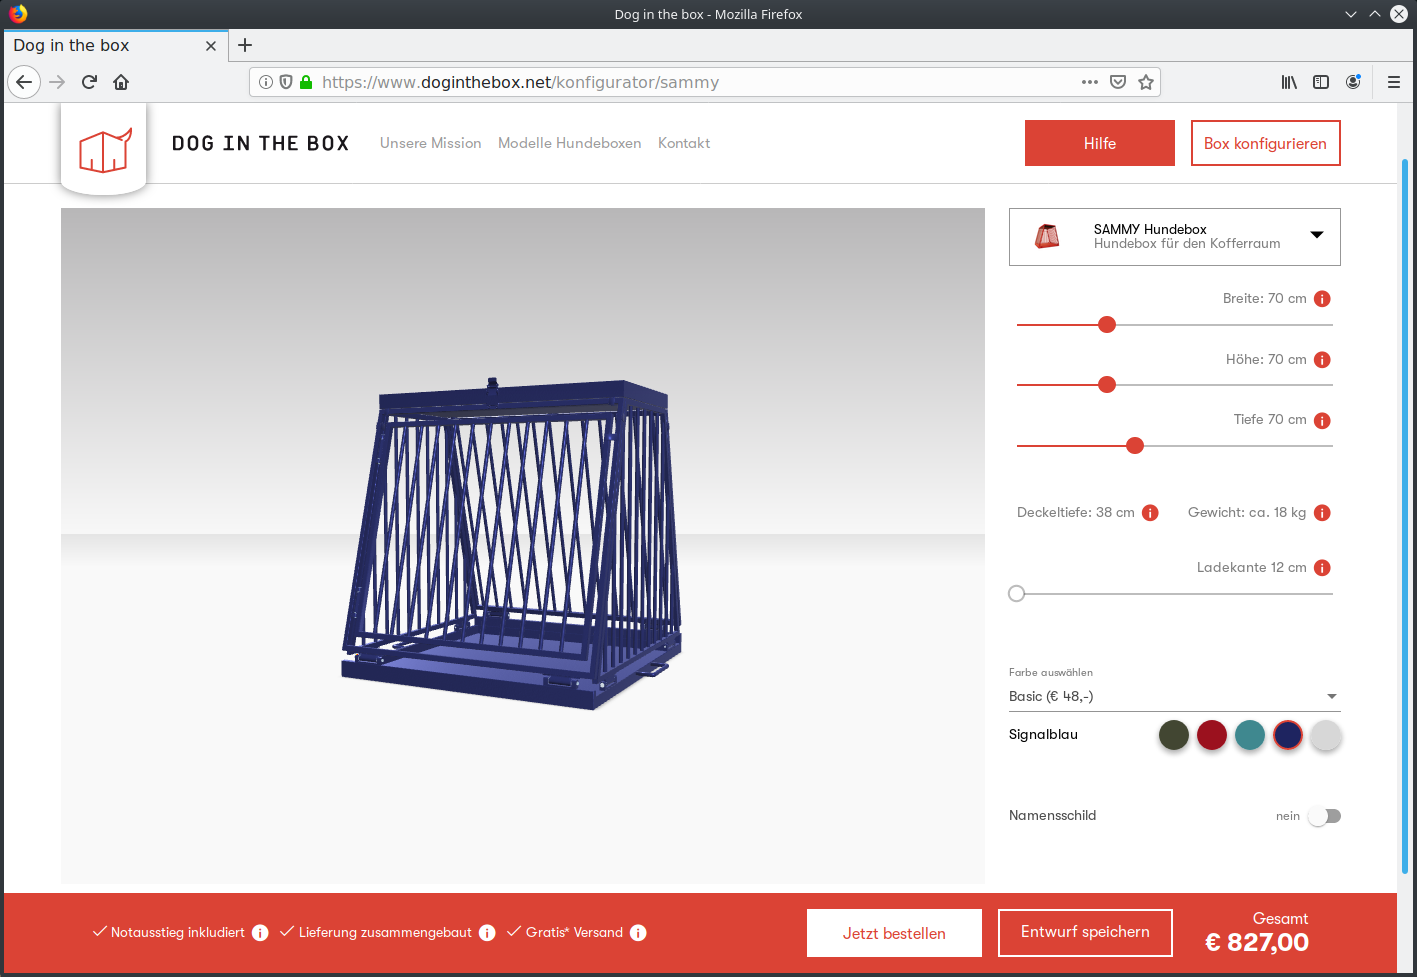
Task: Bookmark this page with the star icon
Action: click(x=1146, y=82)
